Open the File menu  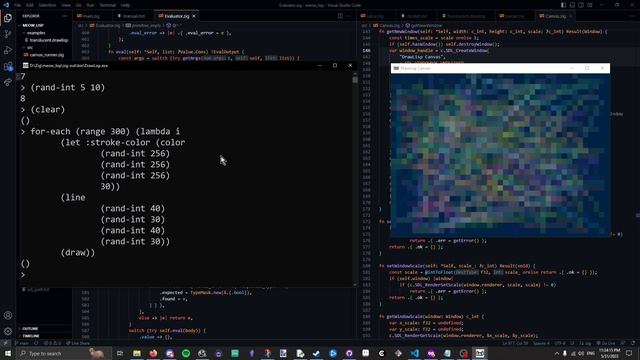pos(18,5)
